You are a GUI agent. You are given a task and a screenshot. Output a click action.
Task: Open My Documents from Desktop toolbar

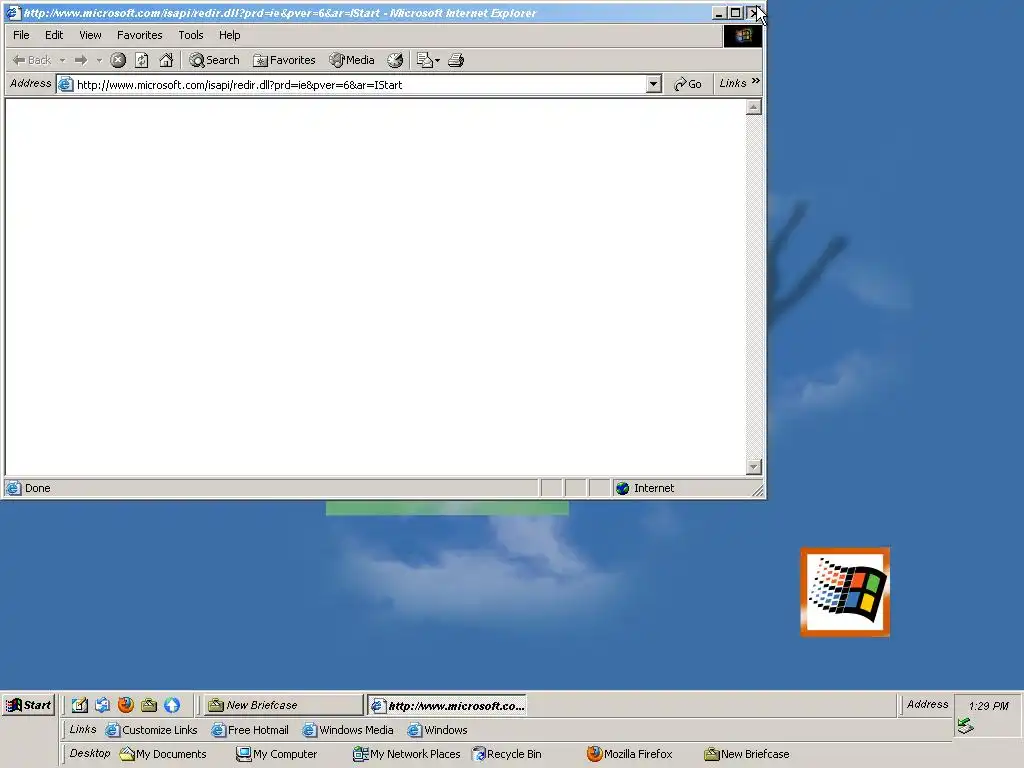[x=163, y=754]
